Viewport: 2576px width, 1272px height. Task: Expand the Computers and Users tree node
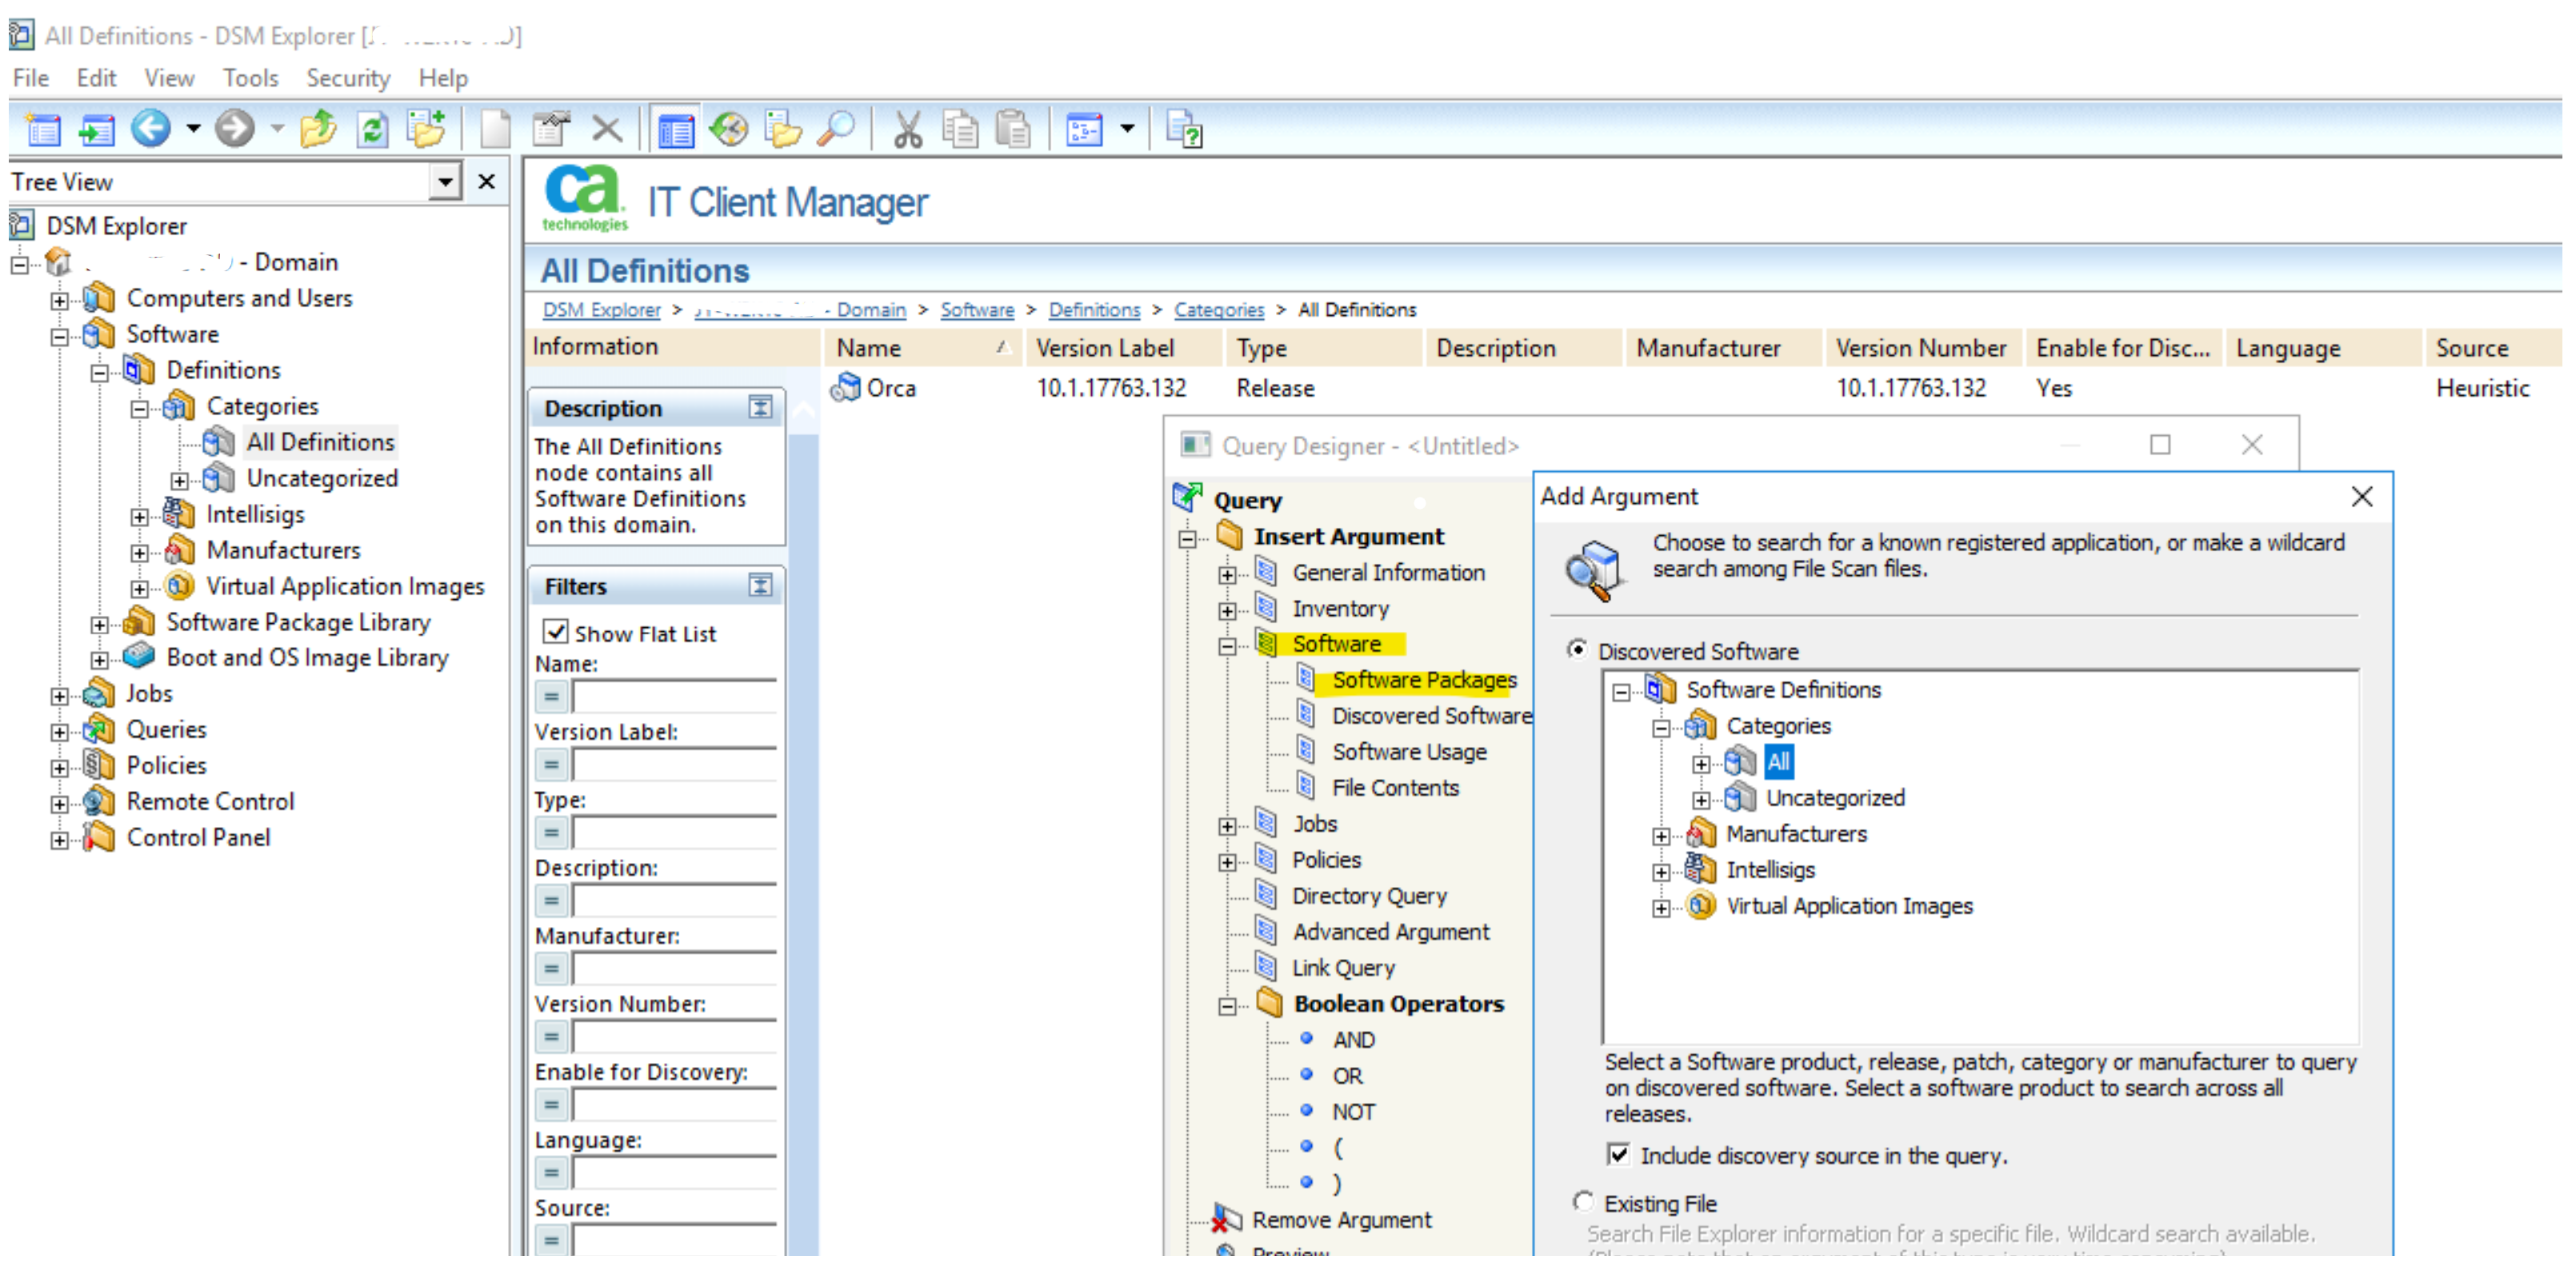[60, 299]
